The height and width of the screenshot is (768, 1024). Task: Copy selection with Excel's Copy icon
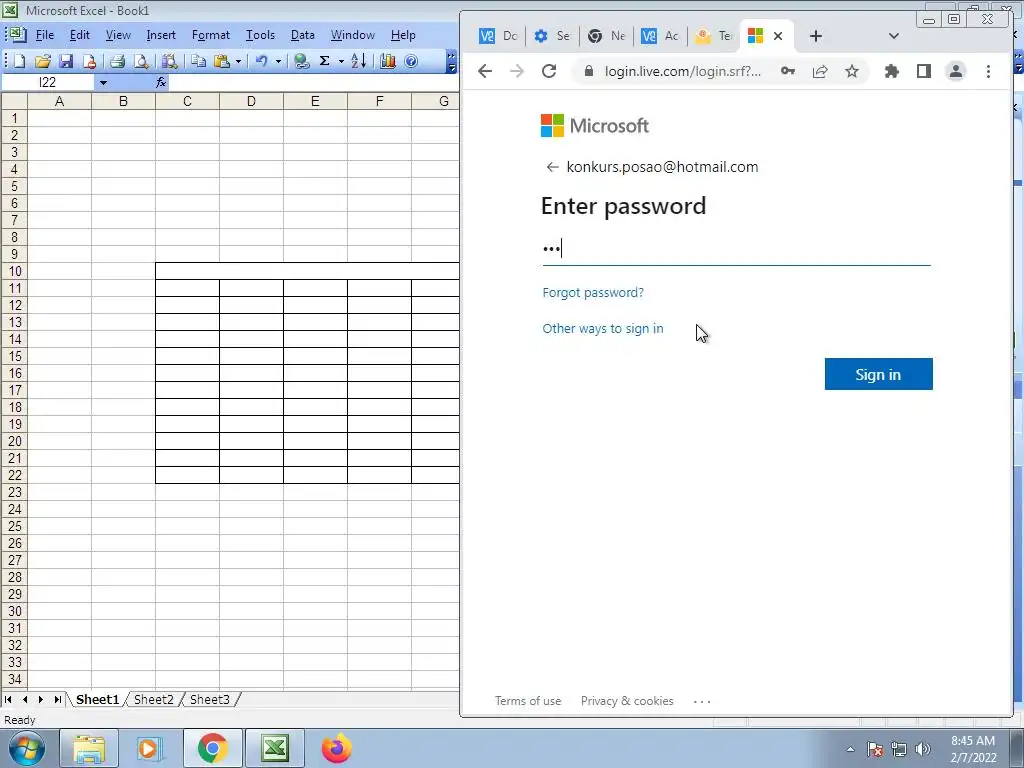(x=199, y=61)
